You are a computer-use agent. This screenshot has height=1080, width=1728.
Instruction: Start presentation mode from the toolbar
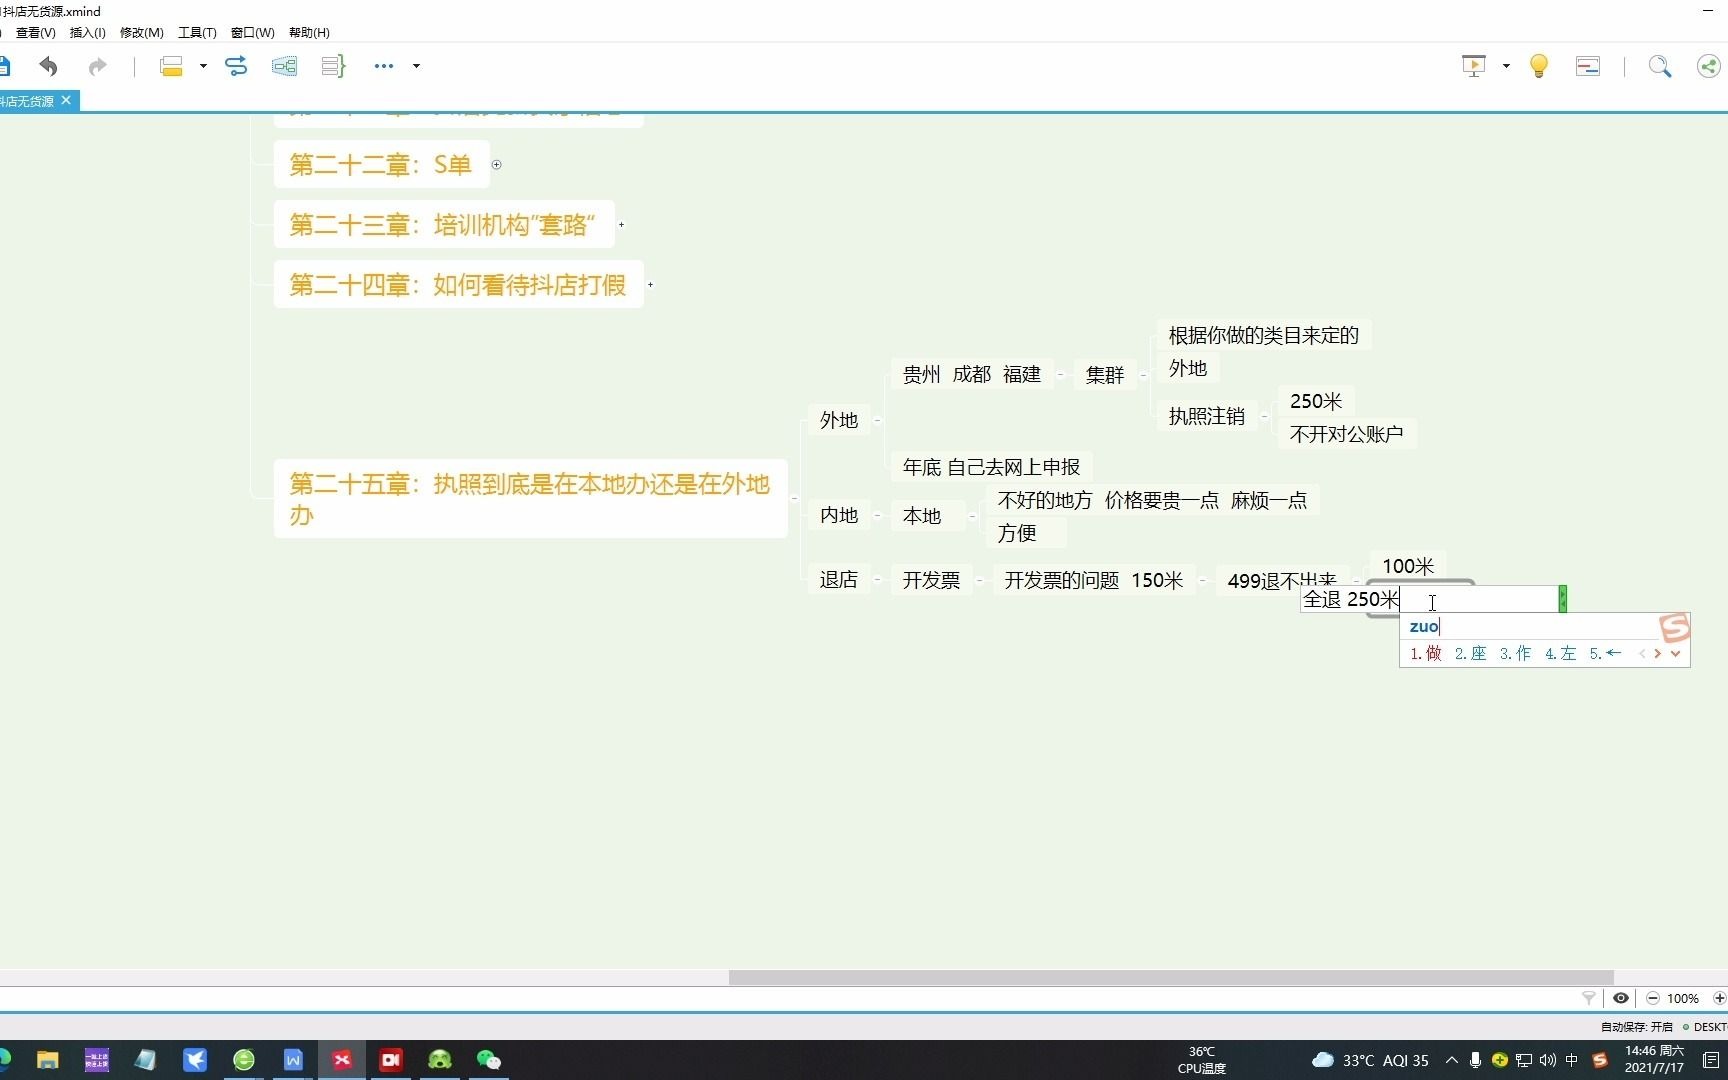click(1474, 66)
